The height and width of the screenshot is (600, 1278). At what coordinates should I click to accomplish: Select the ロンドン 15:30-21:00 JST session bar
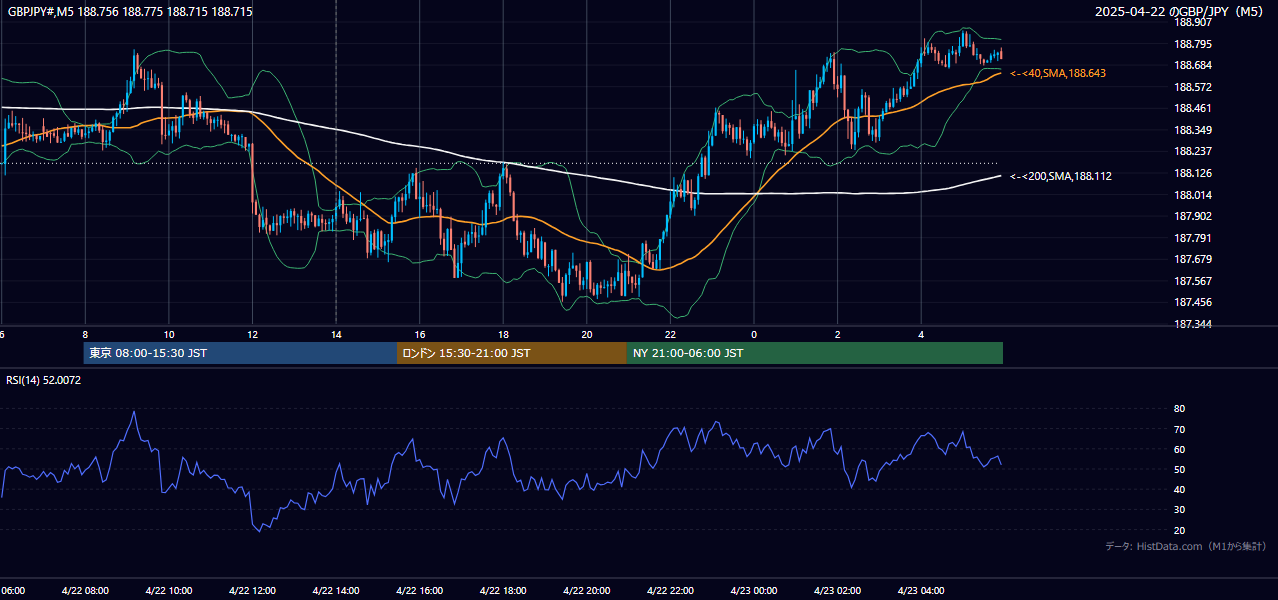coord(512,353)
